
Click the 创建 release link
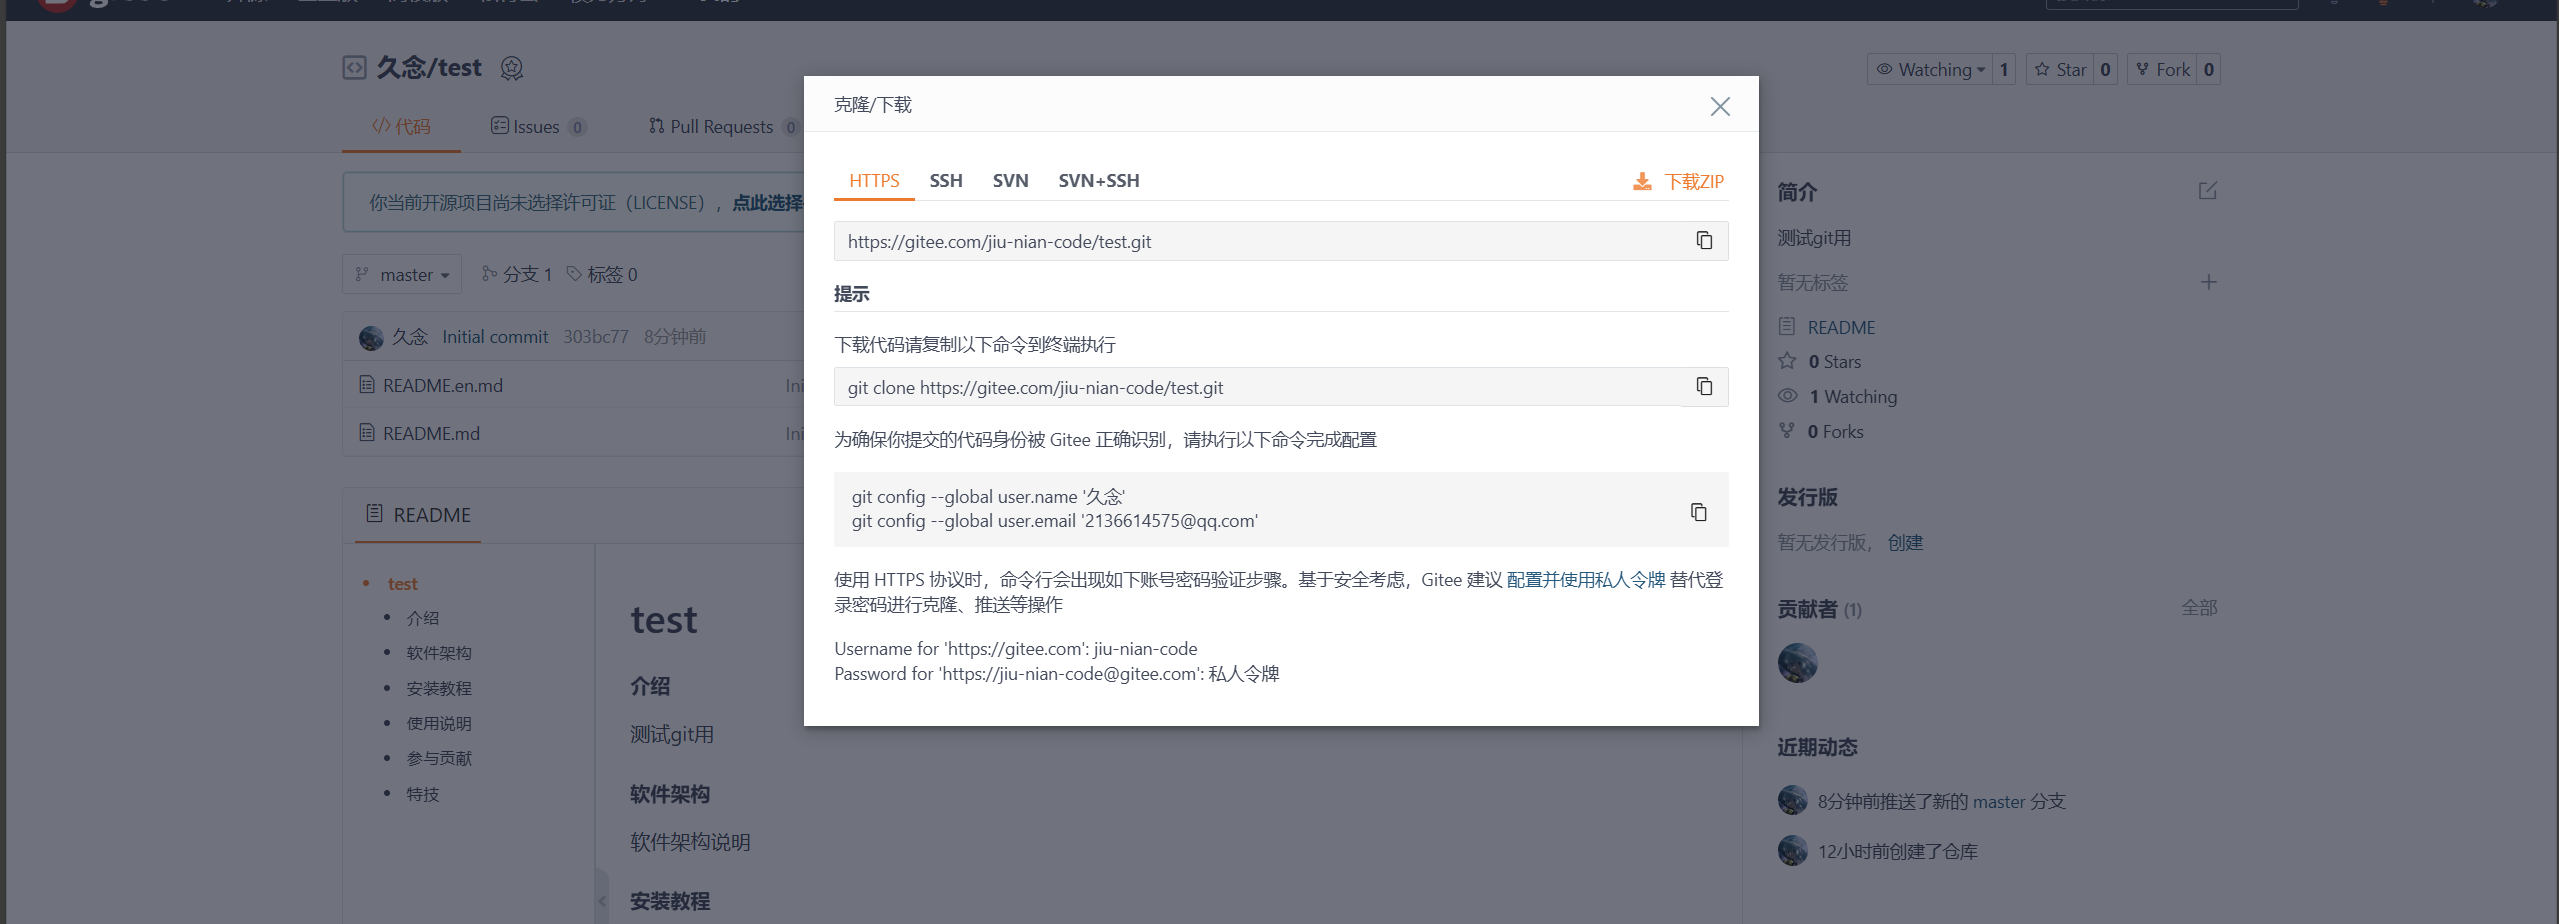(1905, 542)
